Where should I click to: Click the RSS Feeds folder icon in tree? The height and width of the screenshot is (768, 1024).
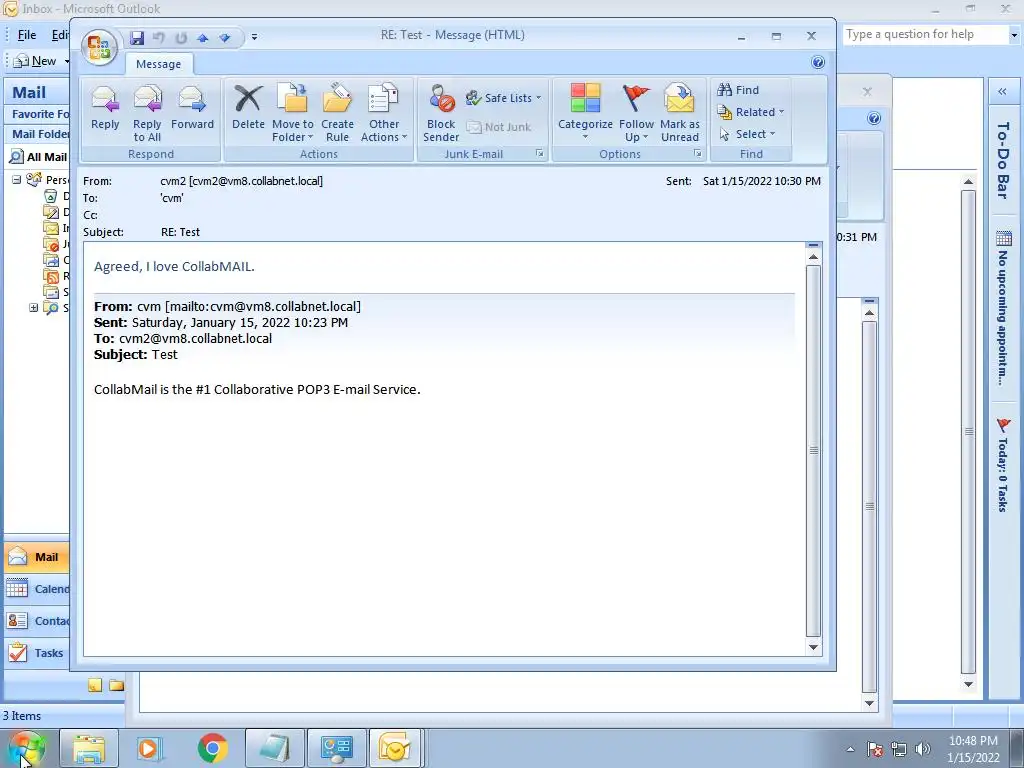coord(51,276)
